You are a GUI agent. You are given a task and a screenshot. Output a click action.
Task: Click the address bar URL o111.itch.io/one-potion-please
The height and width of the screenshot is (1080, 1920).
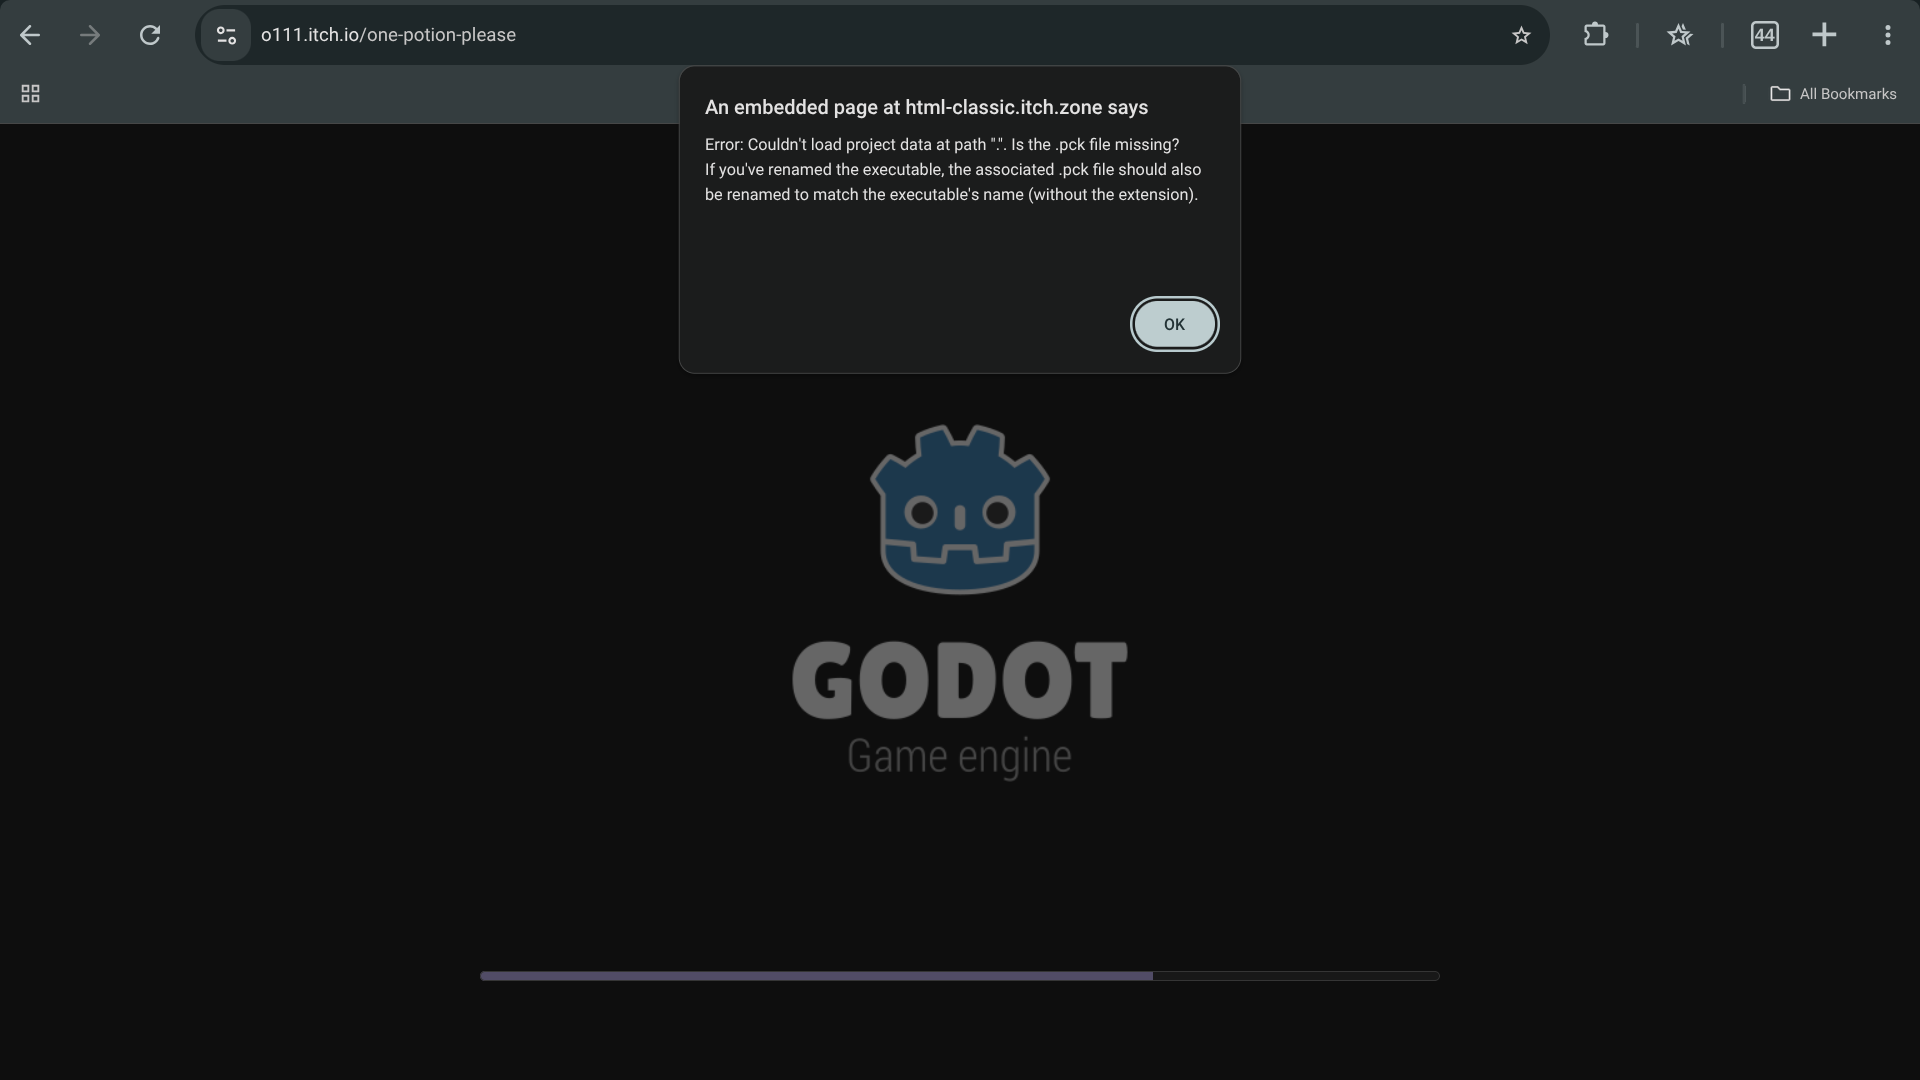388,35
